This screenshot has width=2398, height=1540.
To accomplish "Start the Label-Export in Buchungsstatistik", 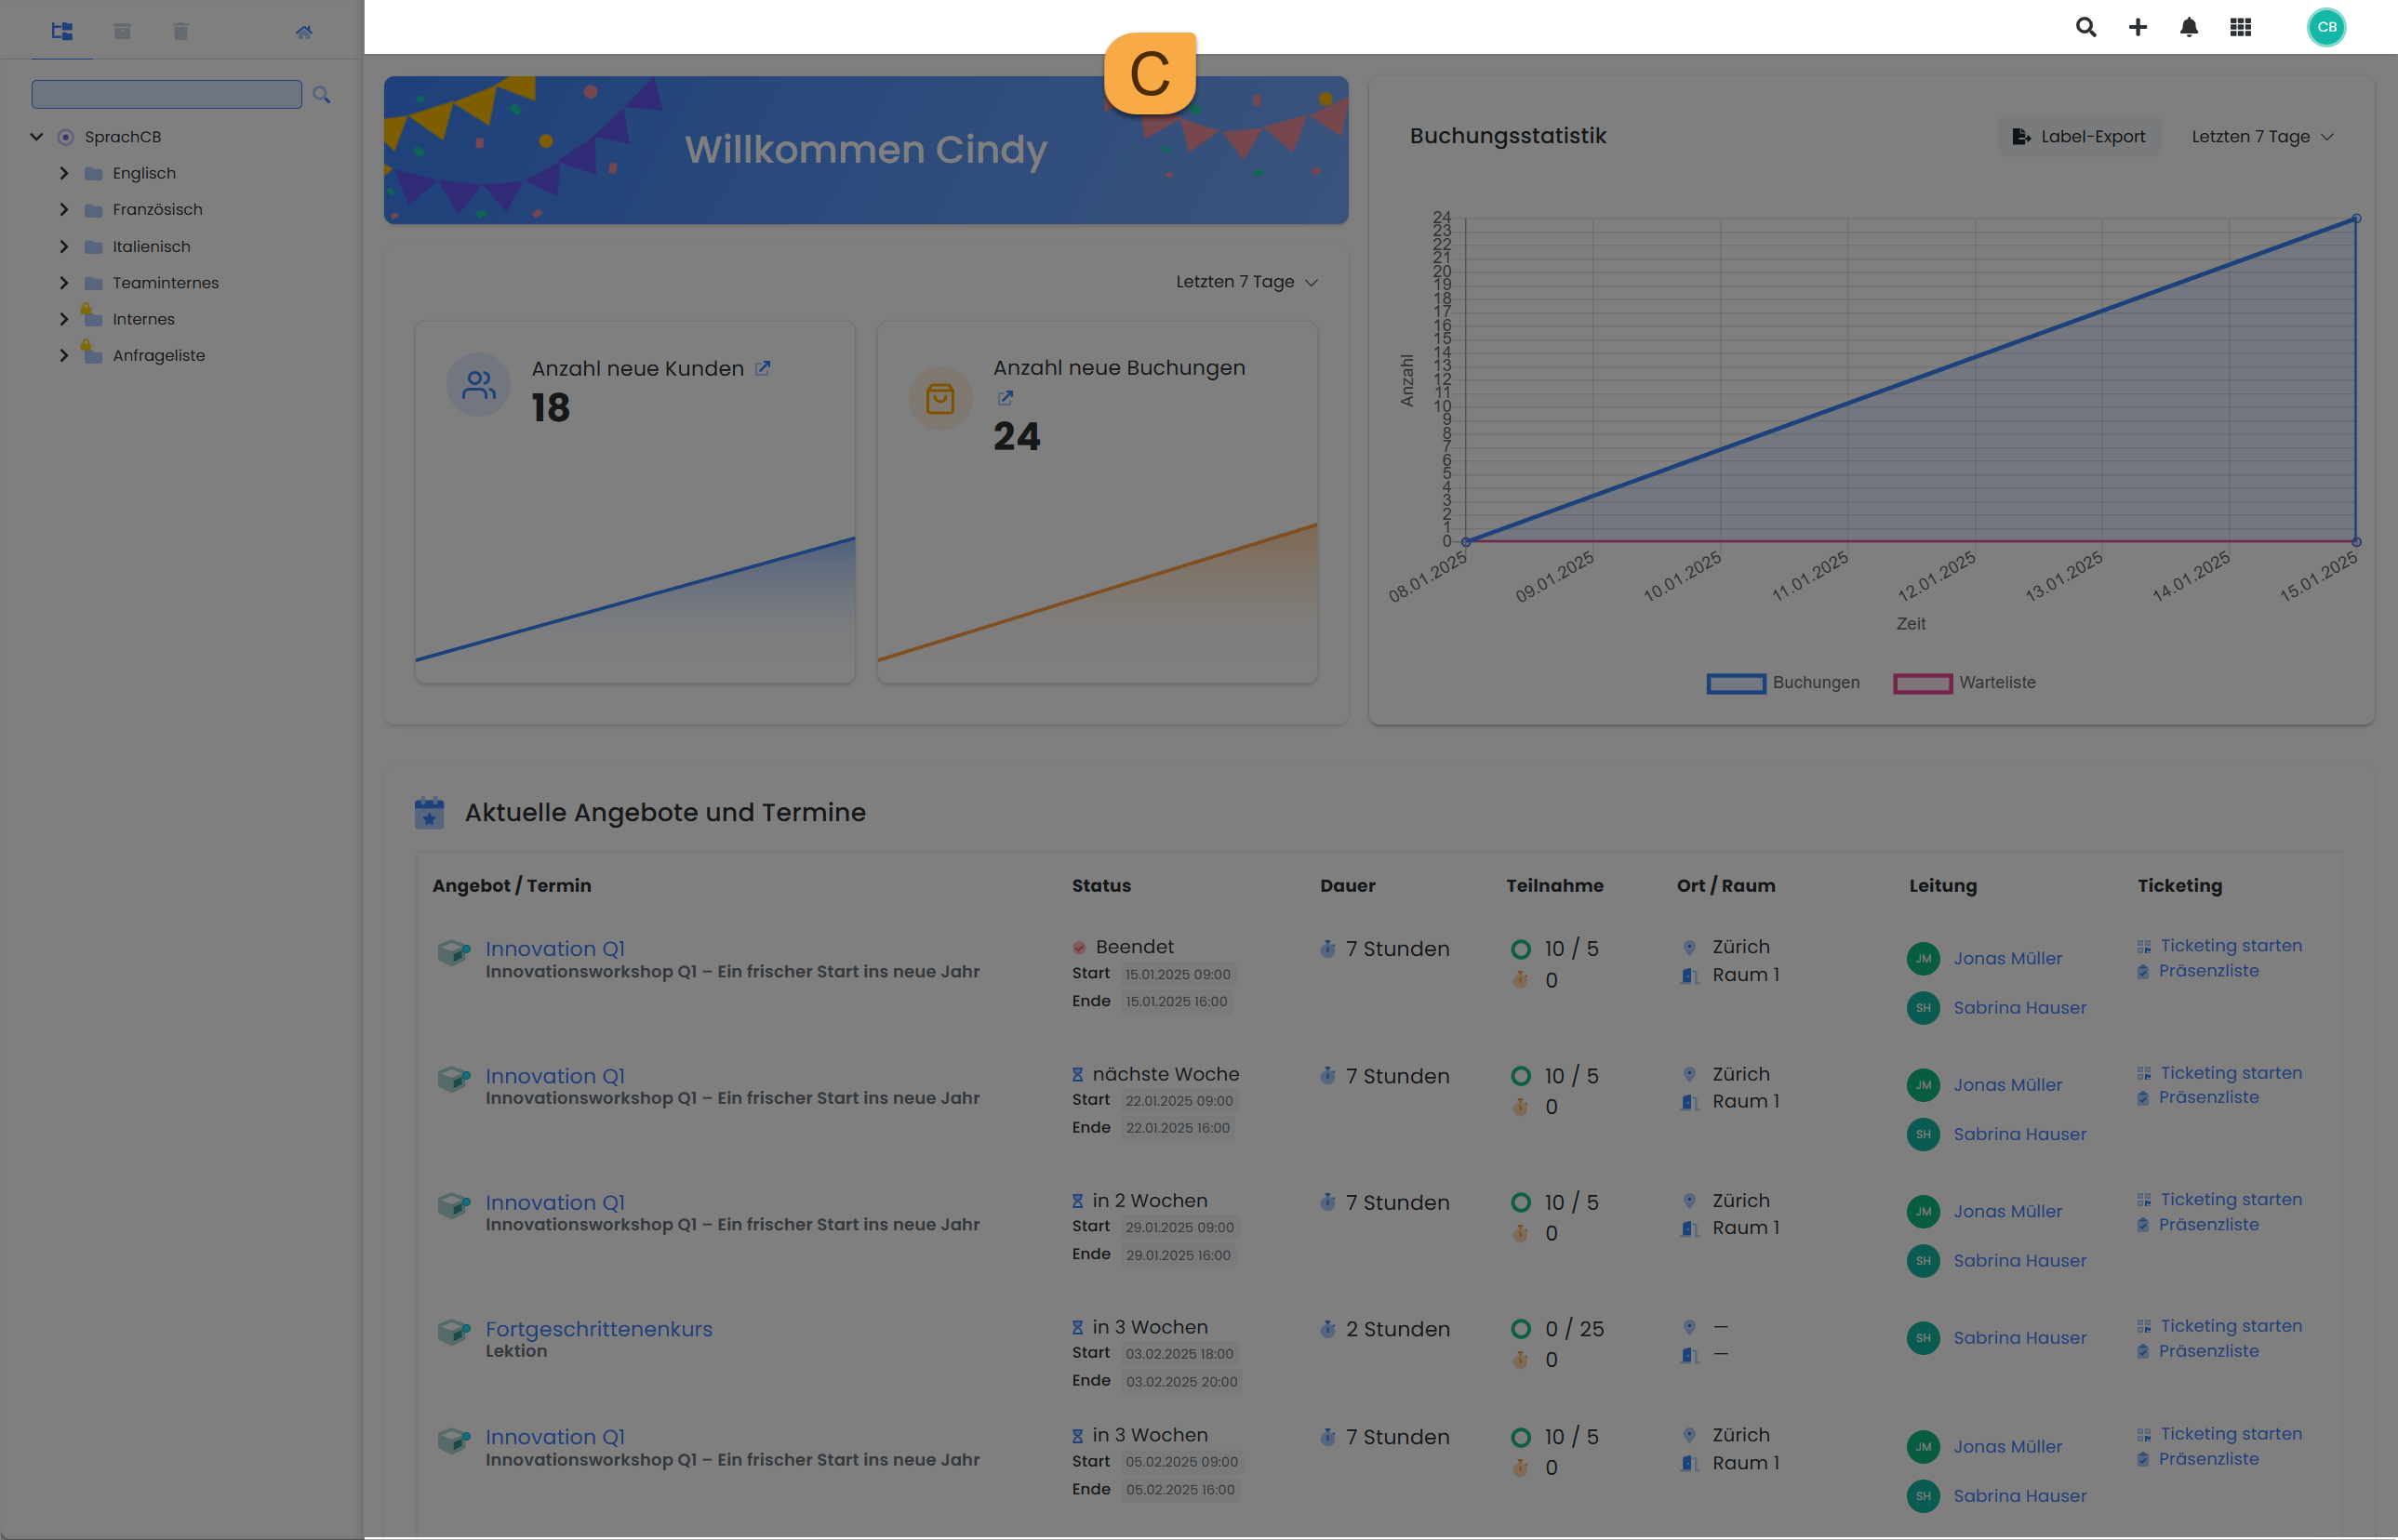I will [2079, 136].
